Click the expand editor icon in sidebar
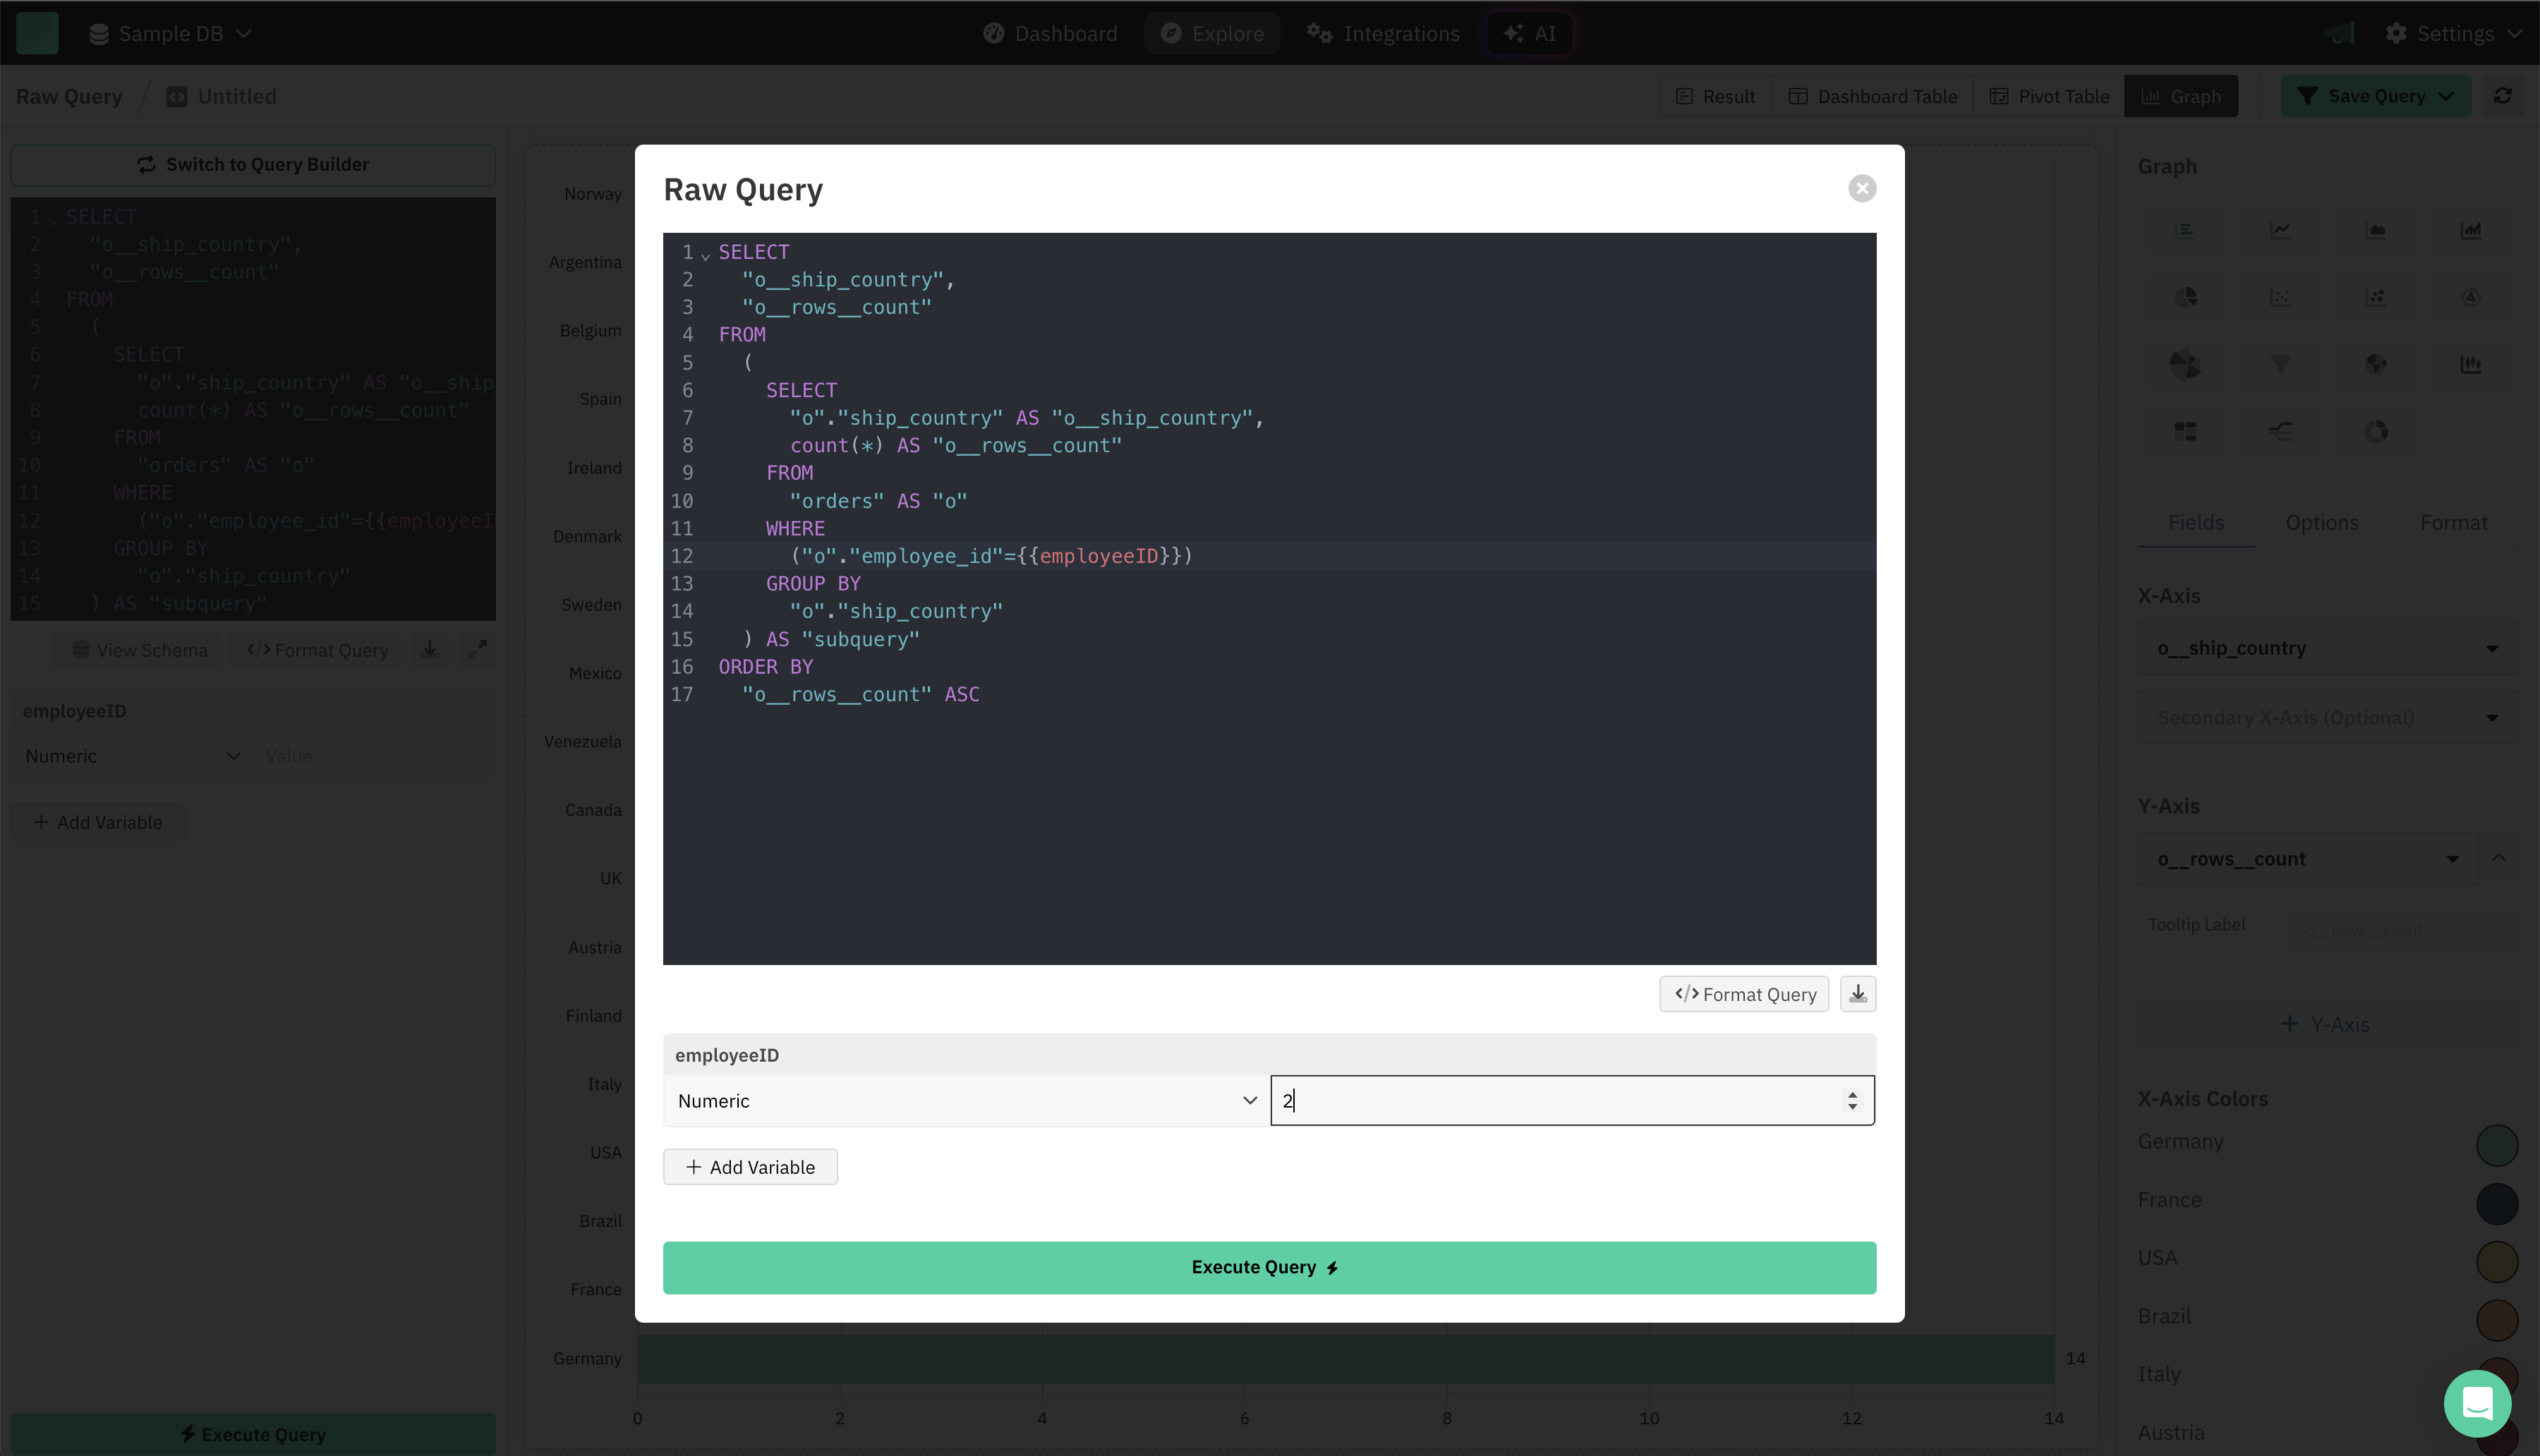The image size is (2540, 1456). pos(478,650)
